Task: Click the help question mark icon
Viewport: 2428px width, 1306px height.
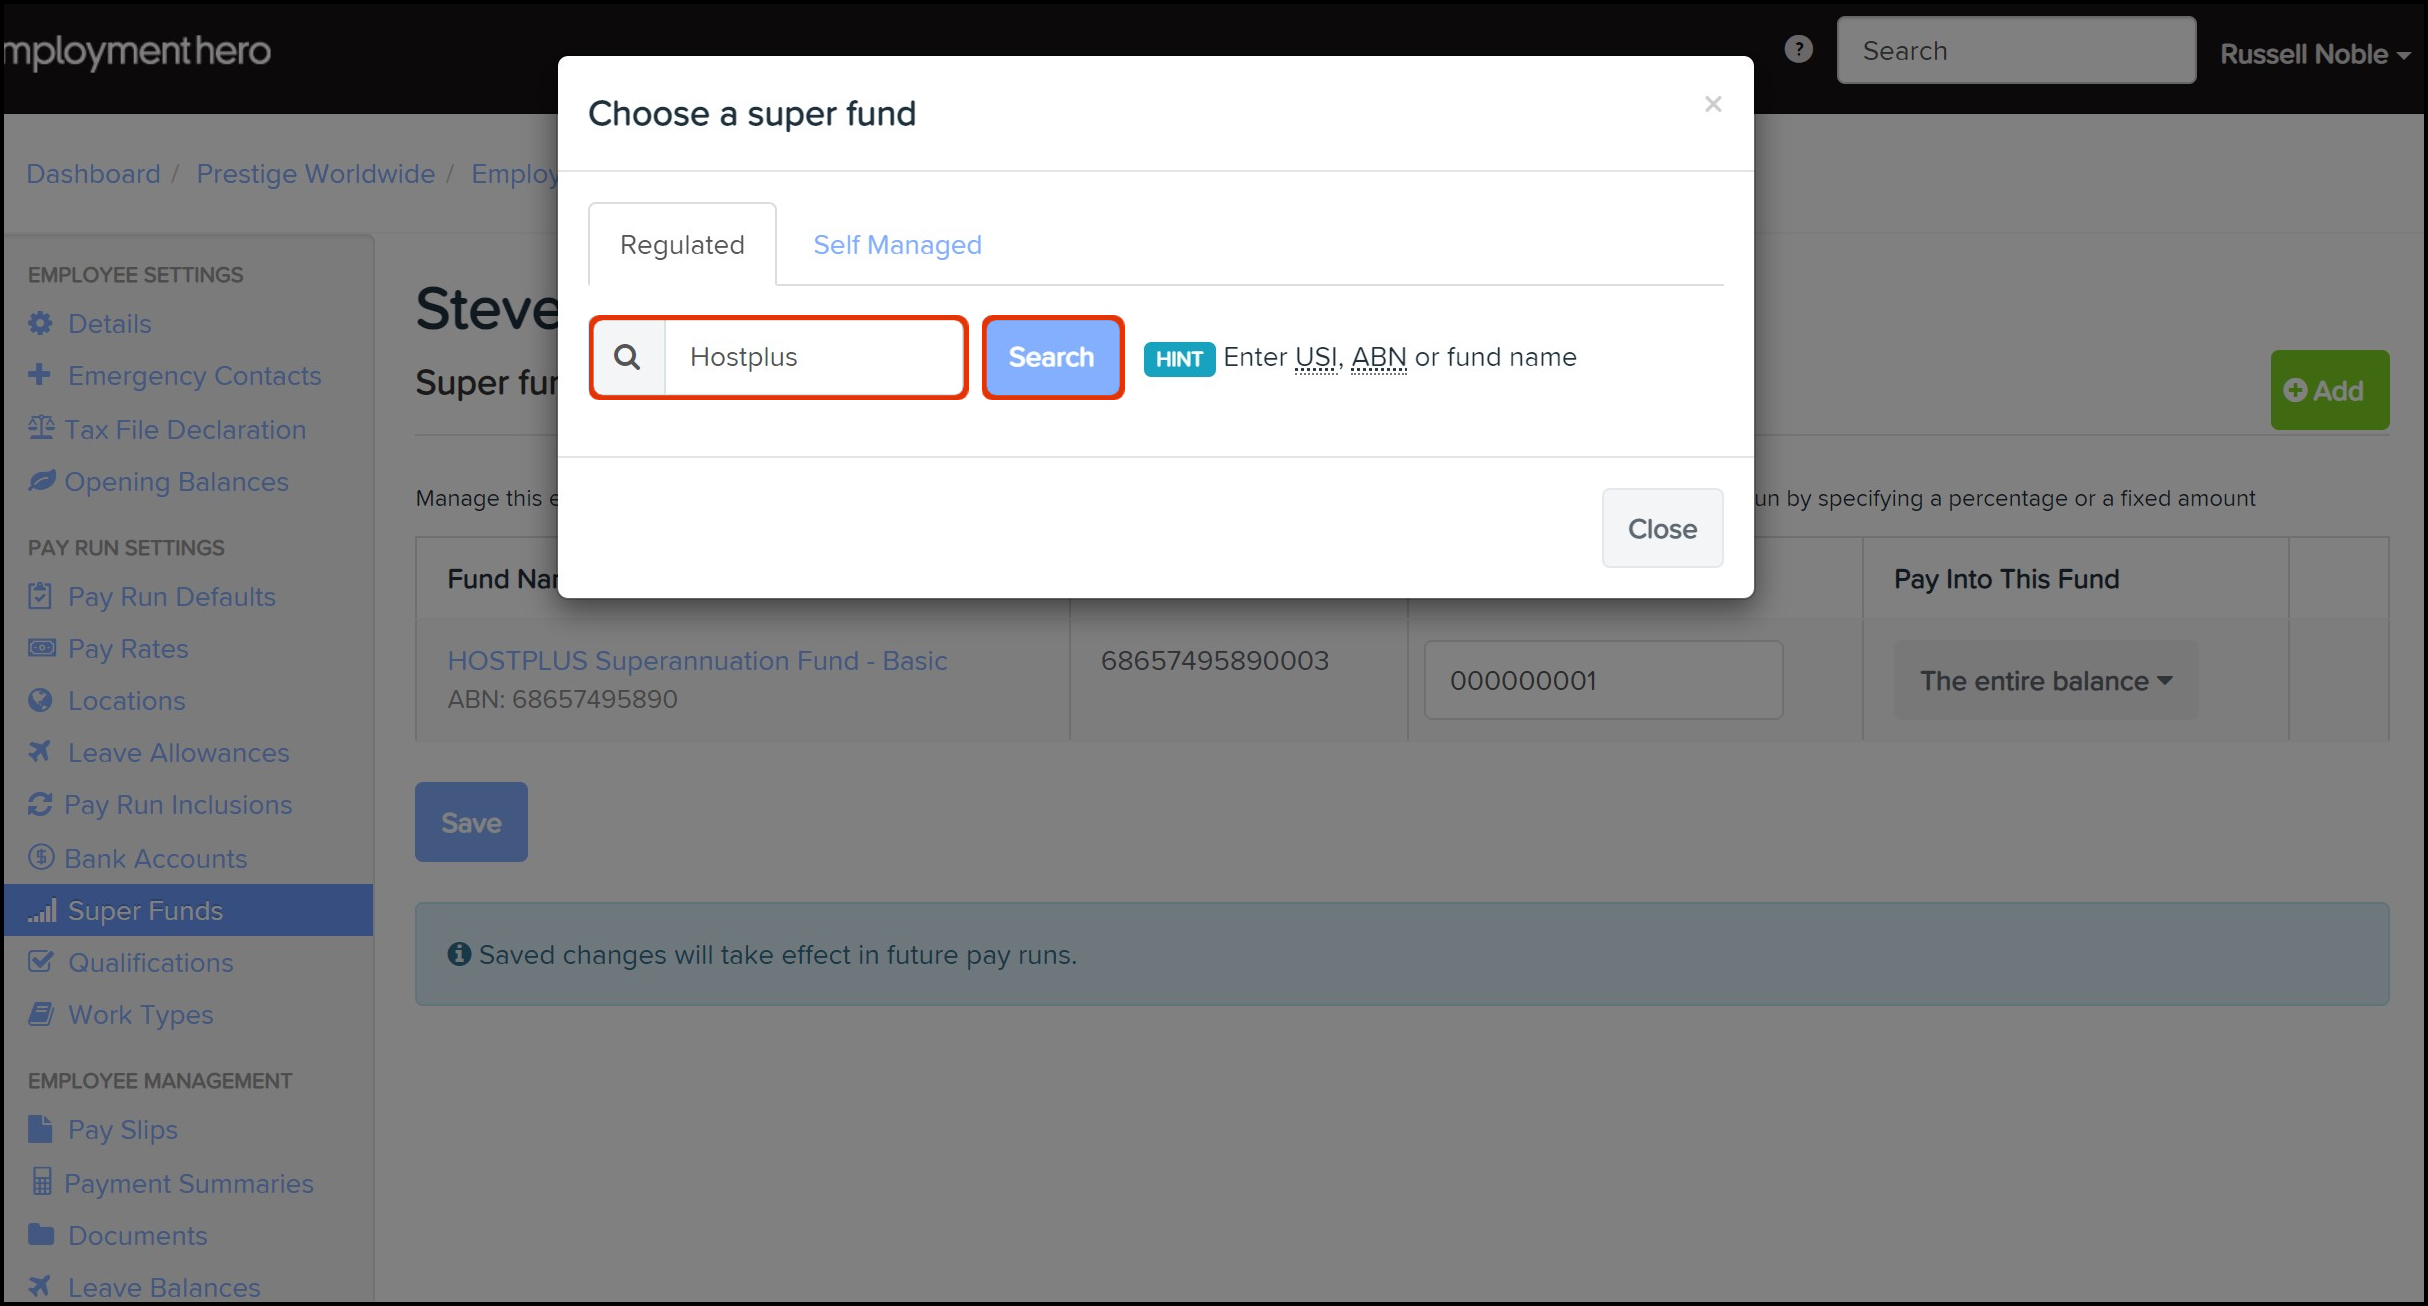Action: point(1798,50)
